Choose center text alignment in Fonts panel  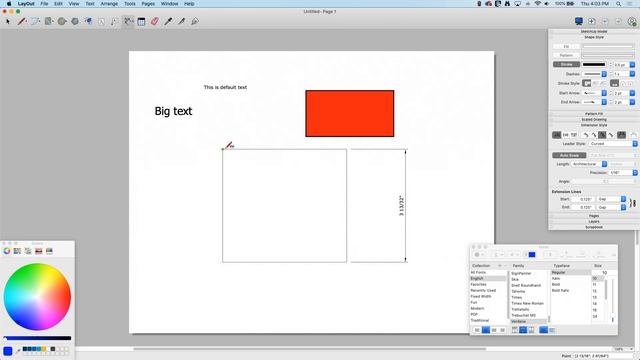click(486, 330)
